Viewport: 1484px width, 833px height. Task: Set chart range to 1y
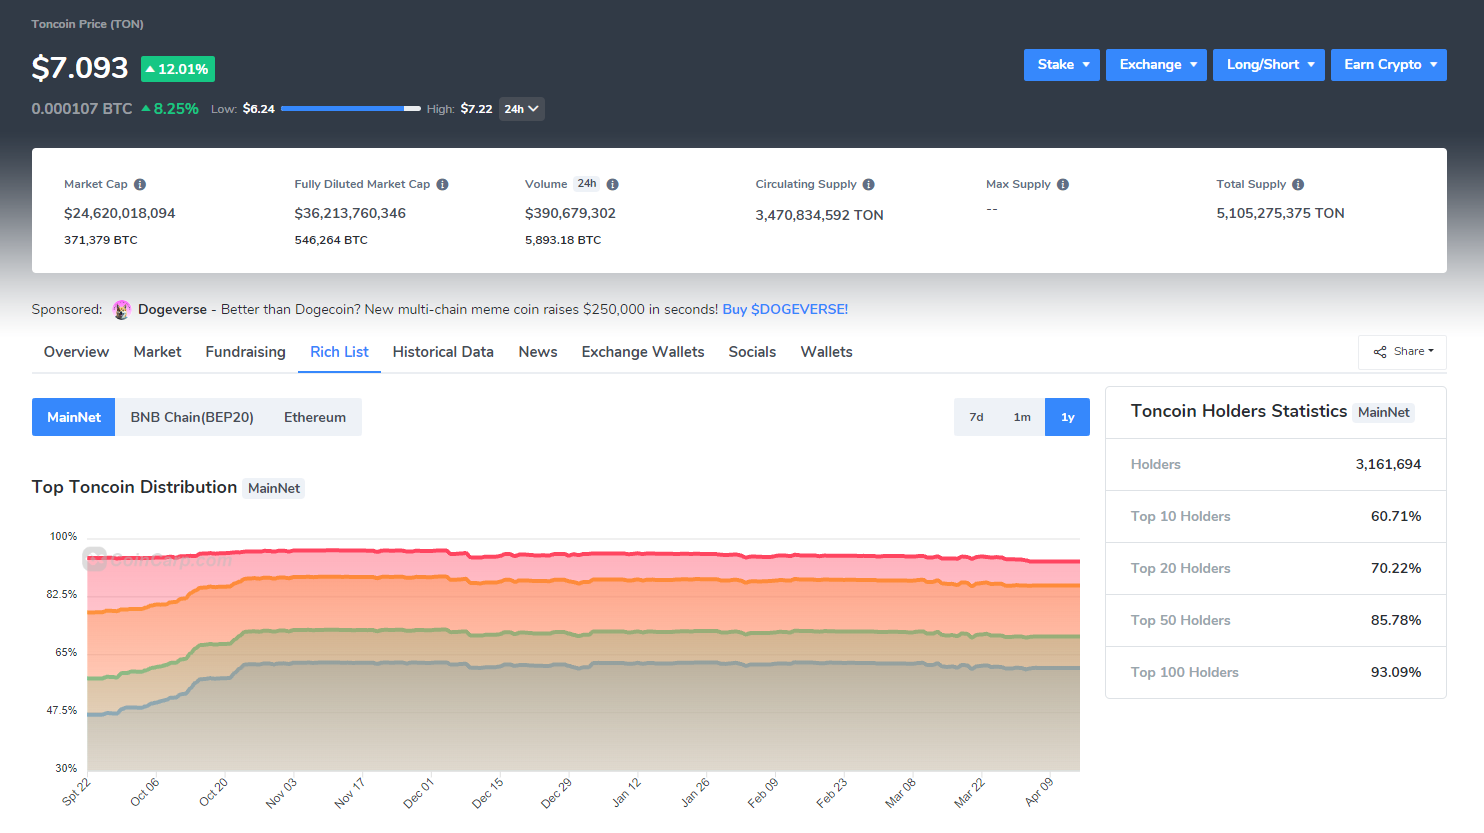click(1067, 417)
